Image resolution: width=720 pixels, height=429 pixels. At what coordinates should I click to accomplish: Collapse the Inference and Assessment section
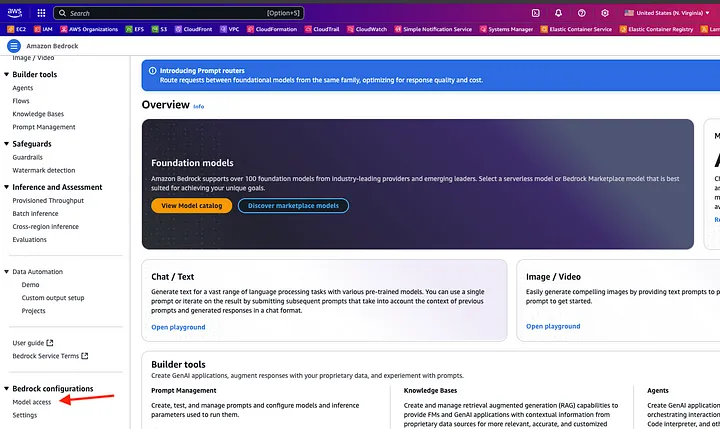(6, 187)
